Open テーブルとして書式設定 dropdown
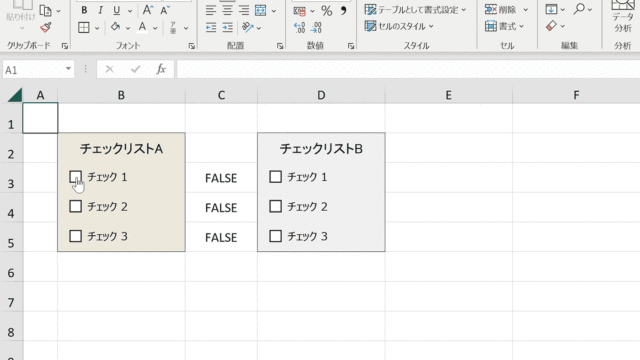The image size is (640, 360). 464,9
